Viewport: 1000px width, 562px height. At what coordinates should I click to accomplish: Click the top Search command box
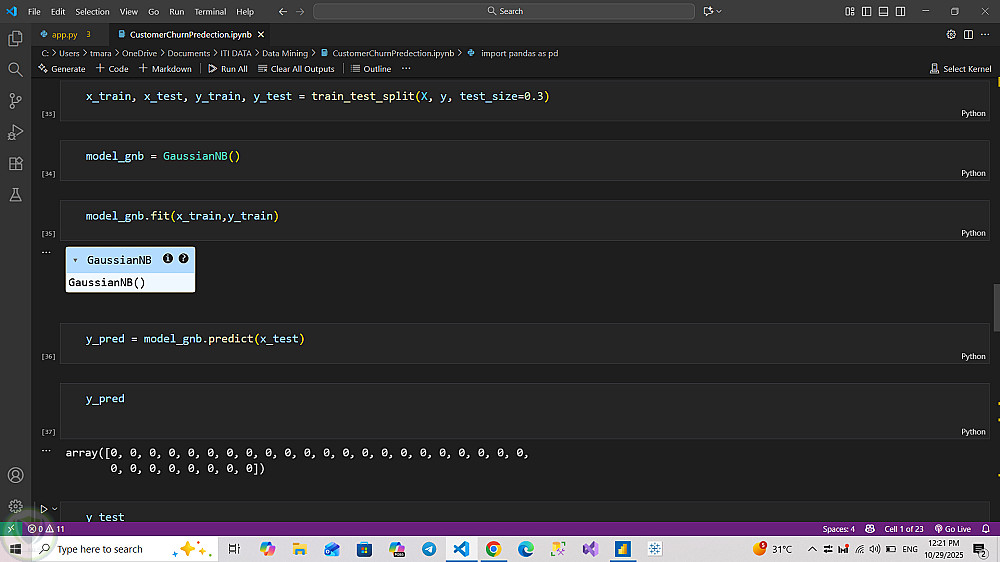click(x=504, y=11)
